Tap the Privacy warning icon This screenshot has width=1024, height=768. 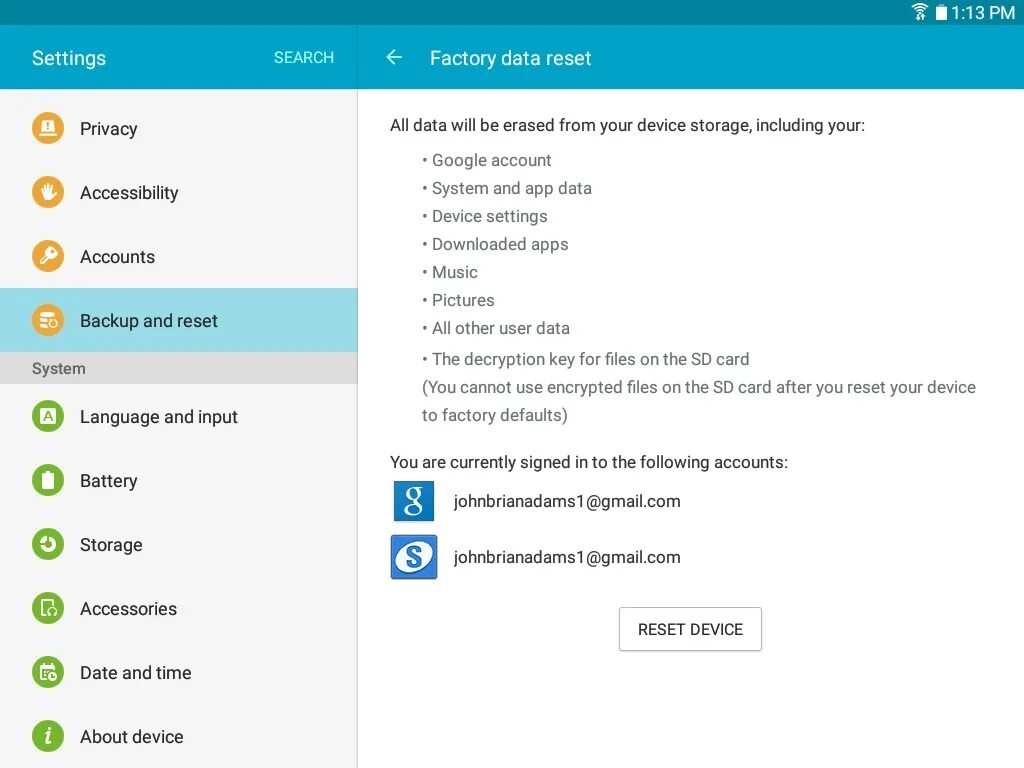(48, 128)
